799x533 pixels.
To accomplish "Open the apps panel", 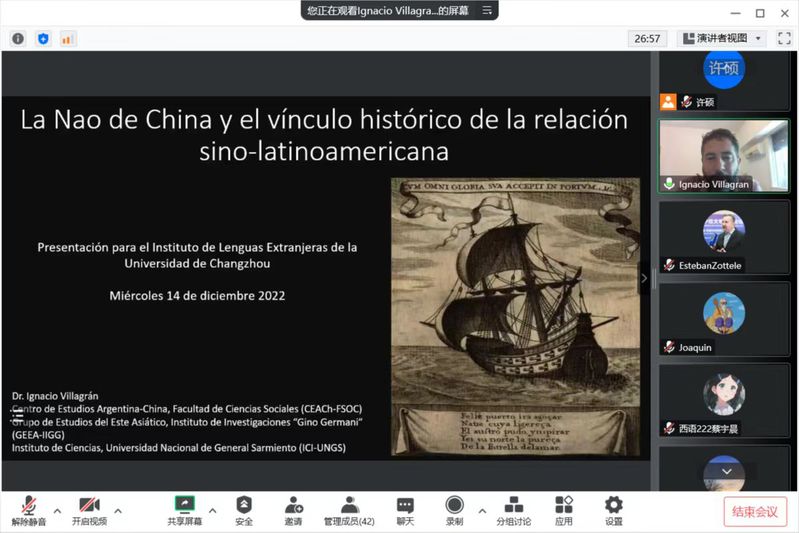I will point(564,511).
